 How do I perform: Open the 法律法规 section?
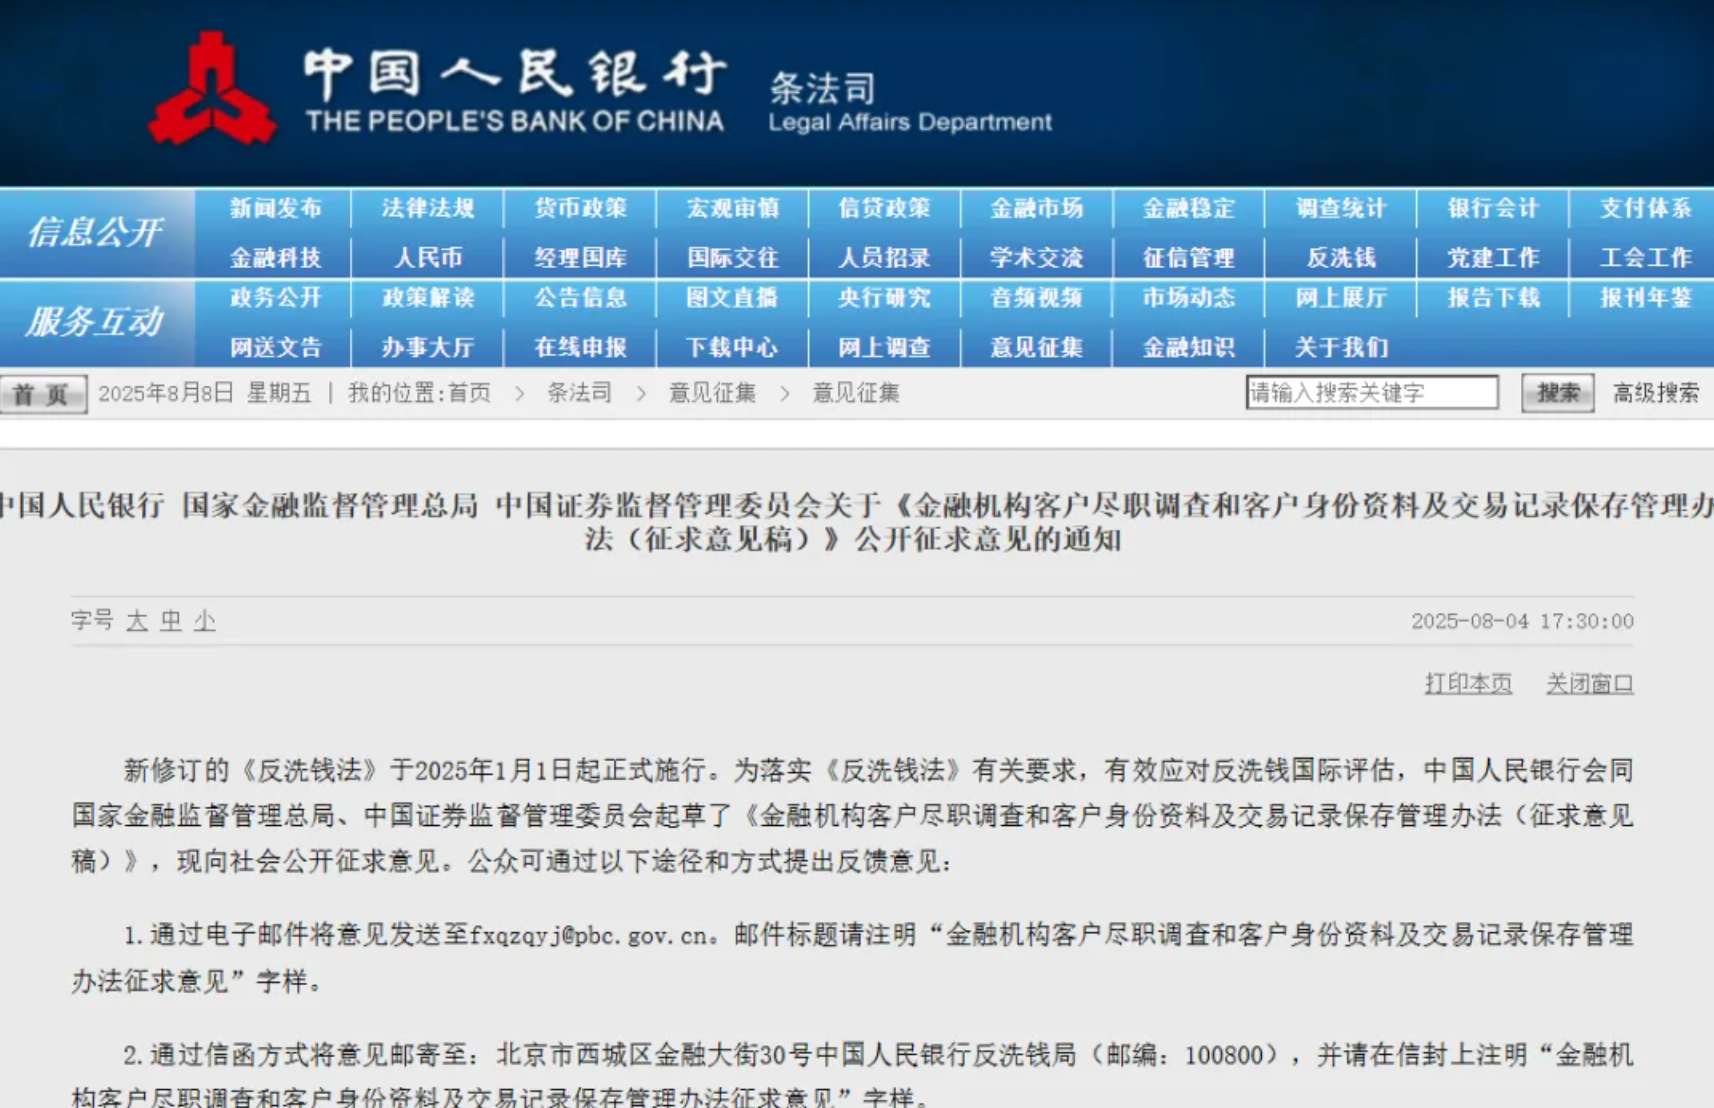pyautogui.click(x=428, y=208)
